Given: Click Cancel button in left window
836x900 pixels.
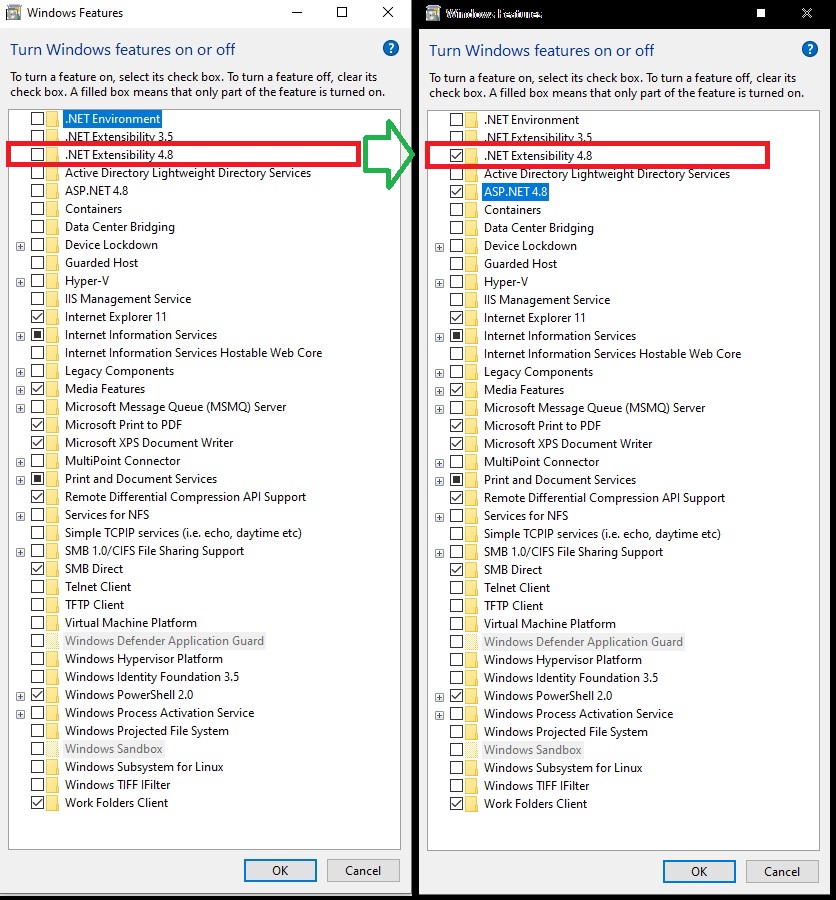Looking at the screenshot, I should click(363, 871).
